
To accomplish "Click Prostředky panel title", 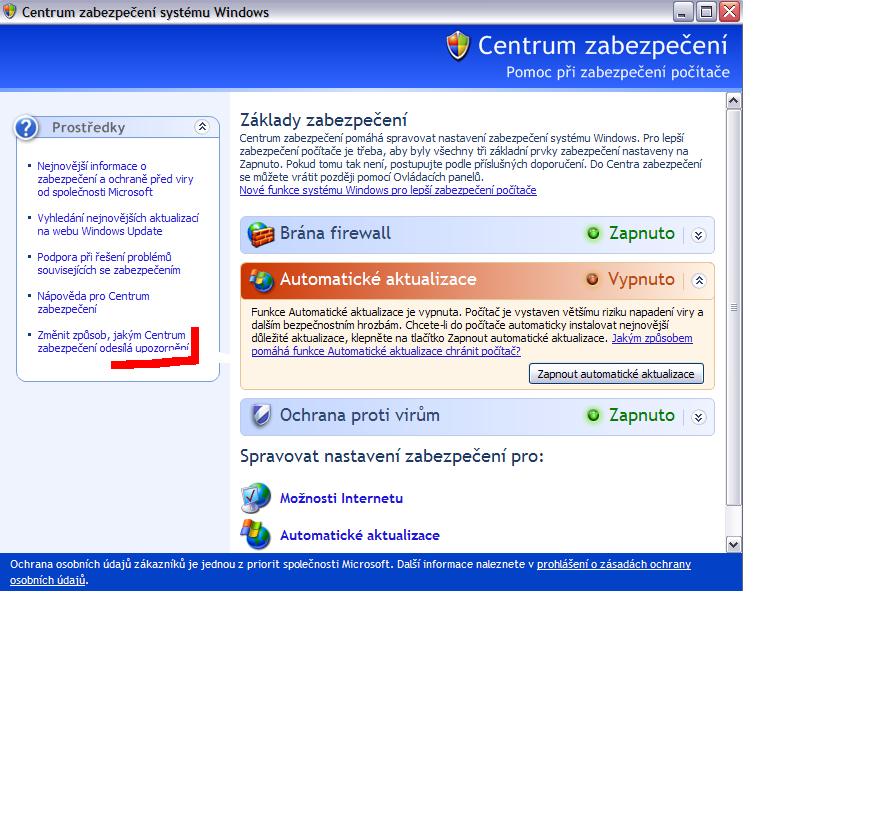I will click(x=89, y=127).
